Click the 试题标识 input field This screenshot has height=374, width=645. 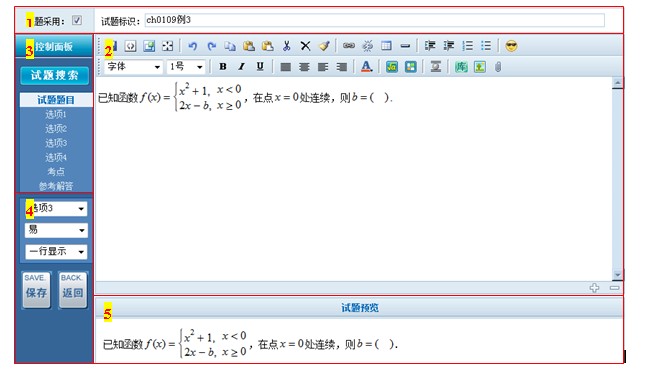point(374,20)
